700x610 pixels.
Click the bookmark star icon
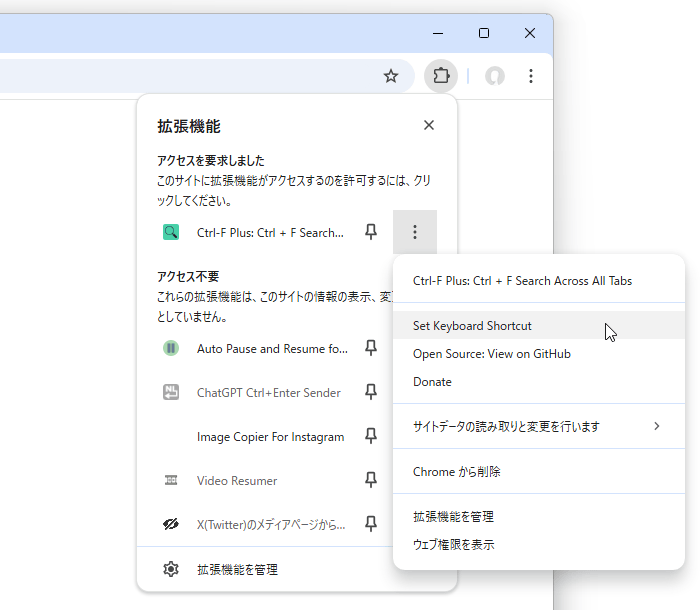coord(391,76)
